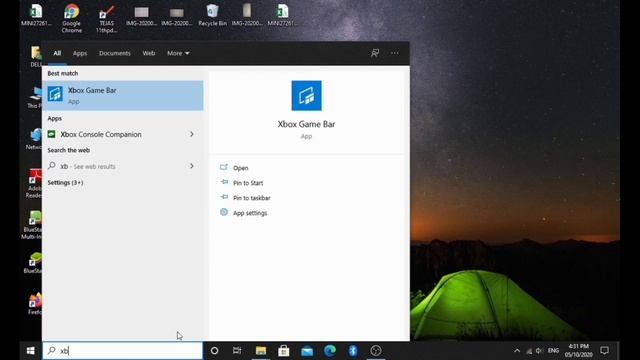Switch to the Documents search tab
Screen dimensions: 640x360
coord(115,53)
